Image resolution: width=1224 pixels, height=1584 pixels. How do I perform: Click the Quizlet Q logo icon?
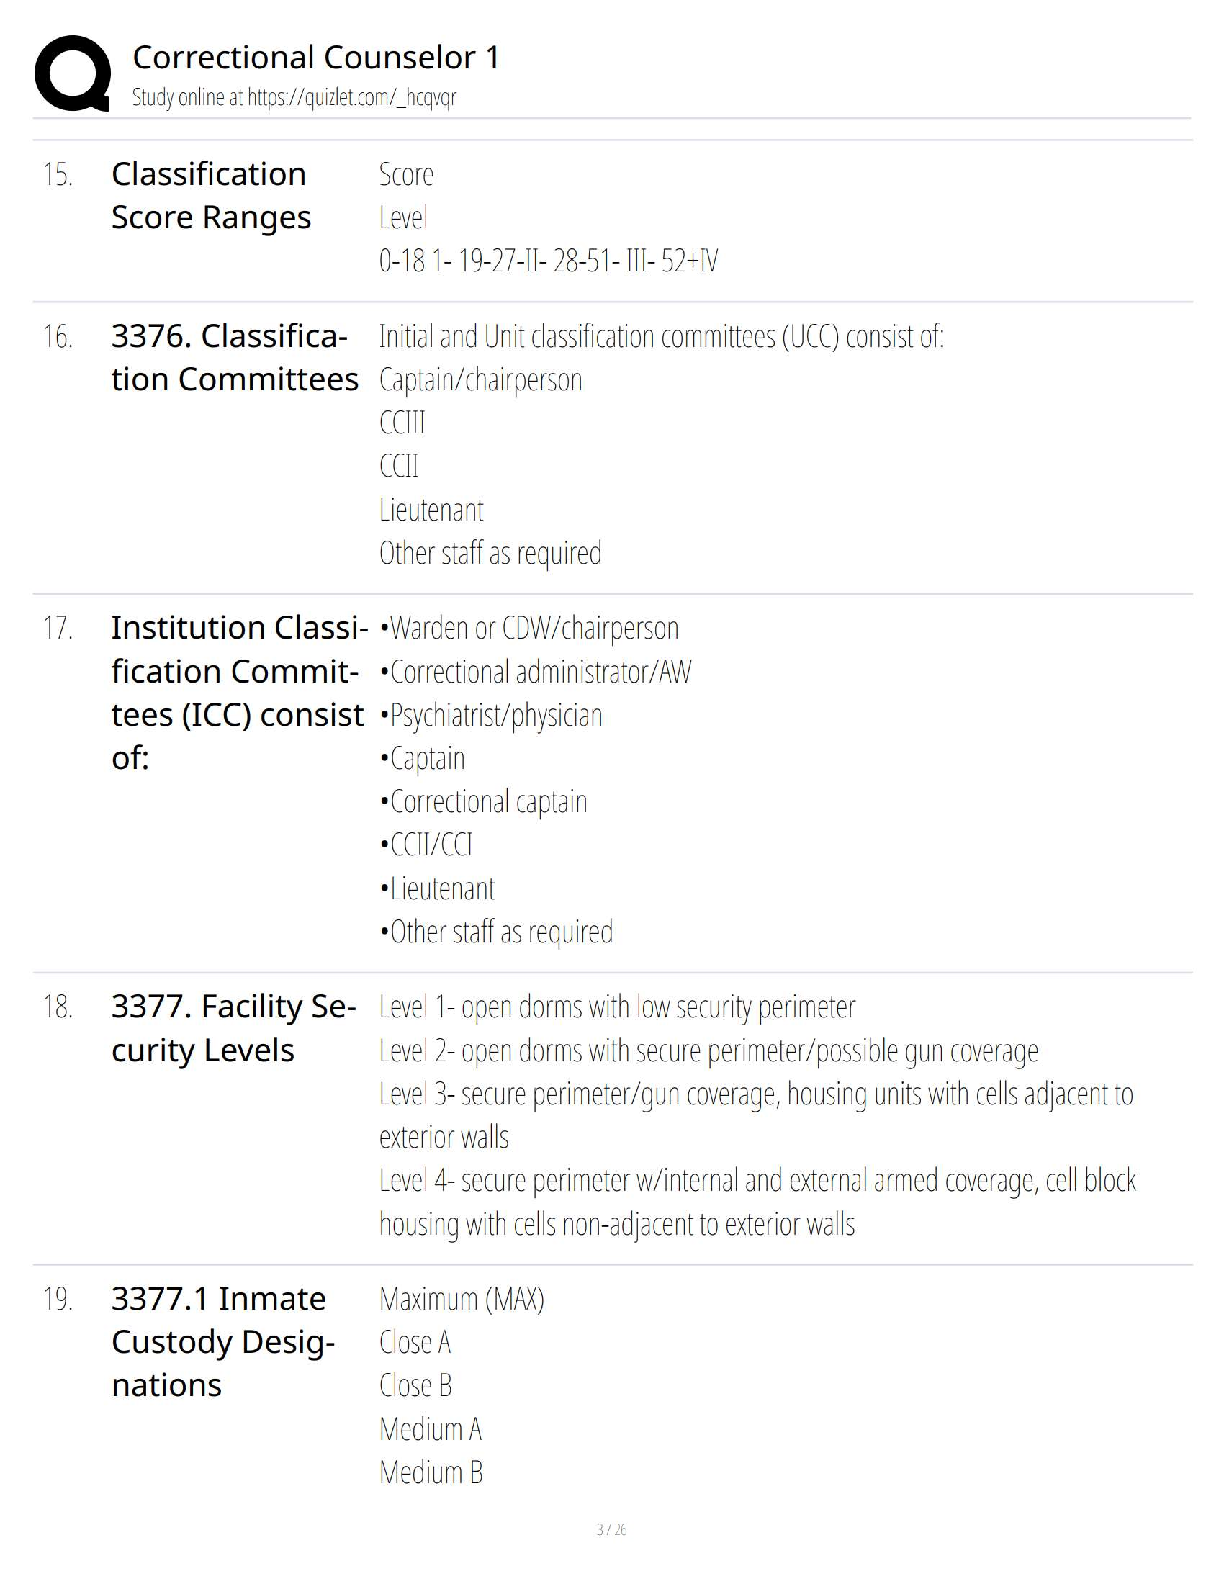point(72,73)
